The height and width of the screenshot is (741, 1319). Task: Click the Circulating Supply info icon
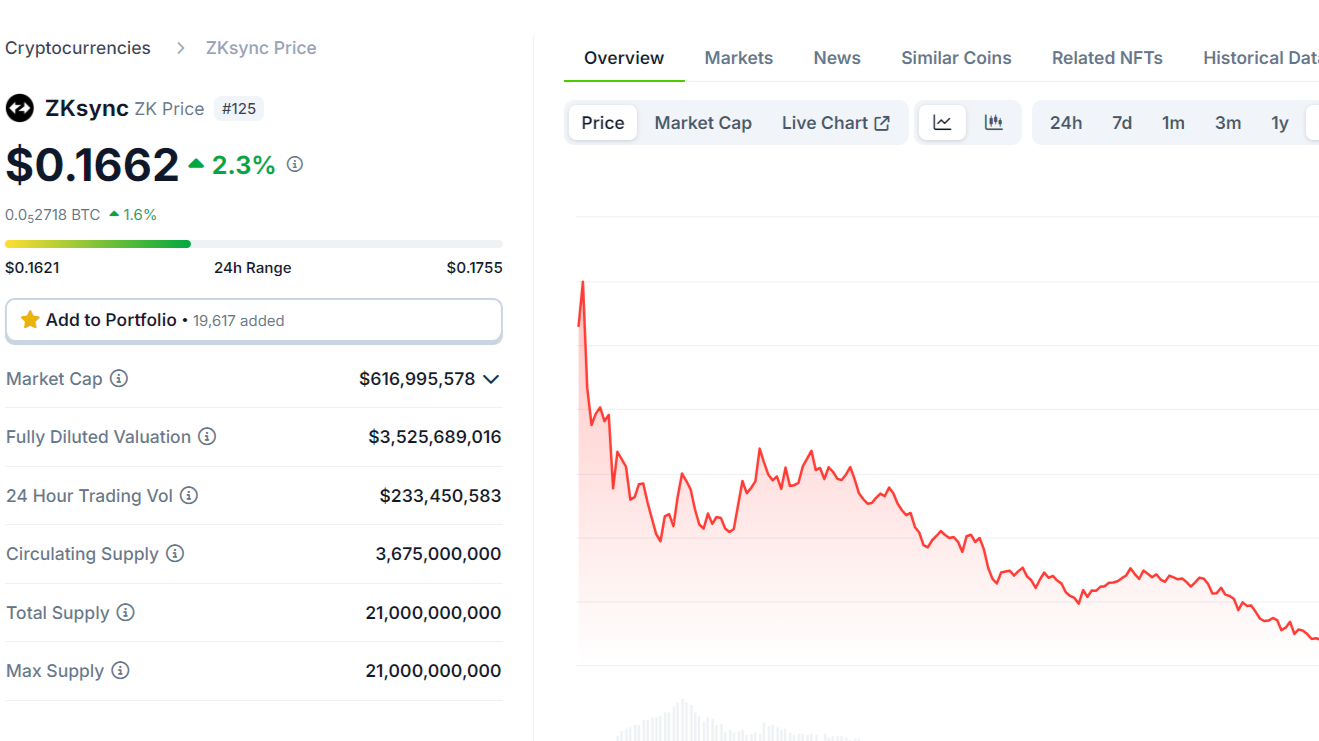(177, 553)
